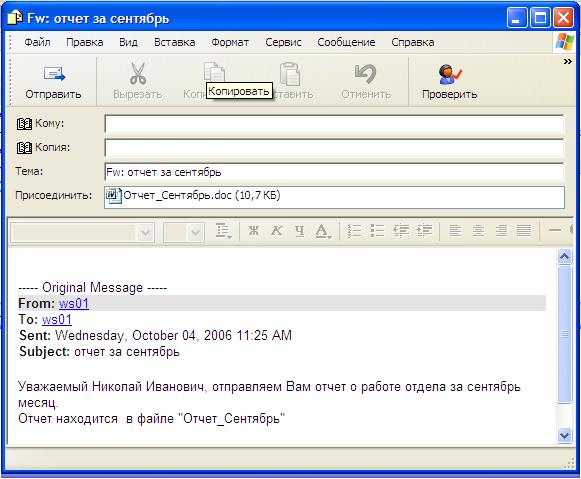This screenshot has height=479, width=581.
Task: Open the font size dropdown
Action: click(x=195, y=233)
